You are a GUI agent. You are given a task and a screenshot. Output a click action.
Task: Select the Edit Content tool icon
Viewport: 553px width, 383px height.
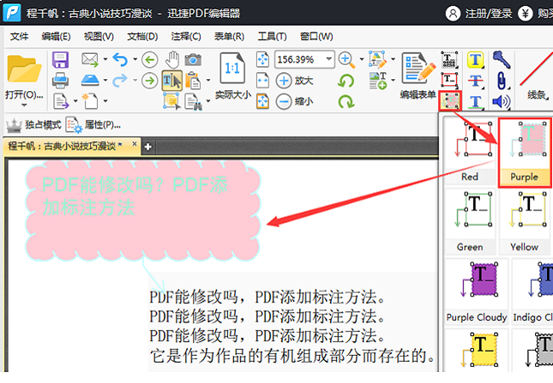[378, 59]
